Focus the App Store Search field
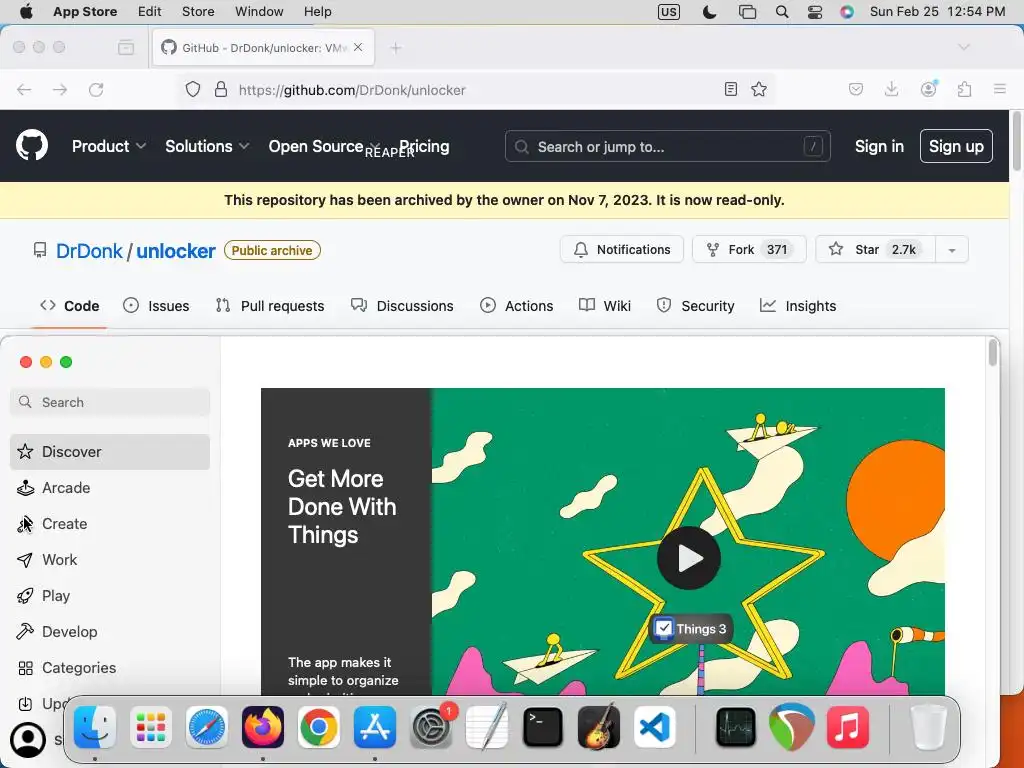This screenshot has width=1024, height=768. [110, 402]
